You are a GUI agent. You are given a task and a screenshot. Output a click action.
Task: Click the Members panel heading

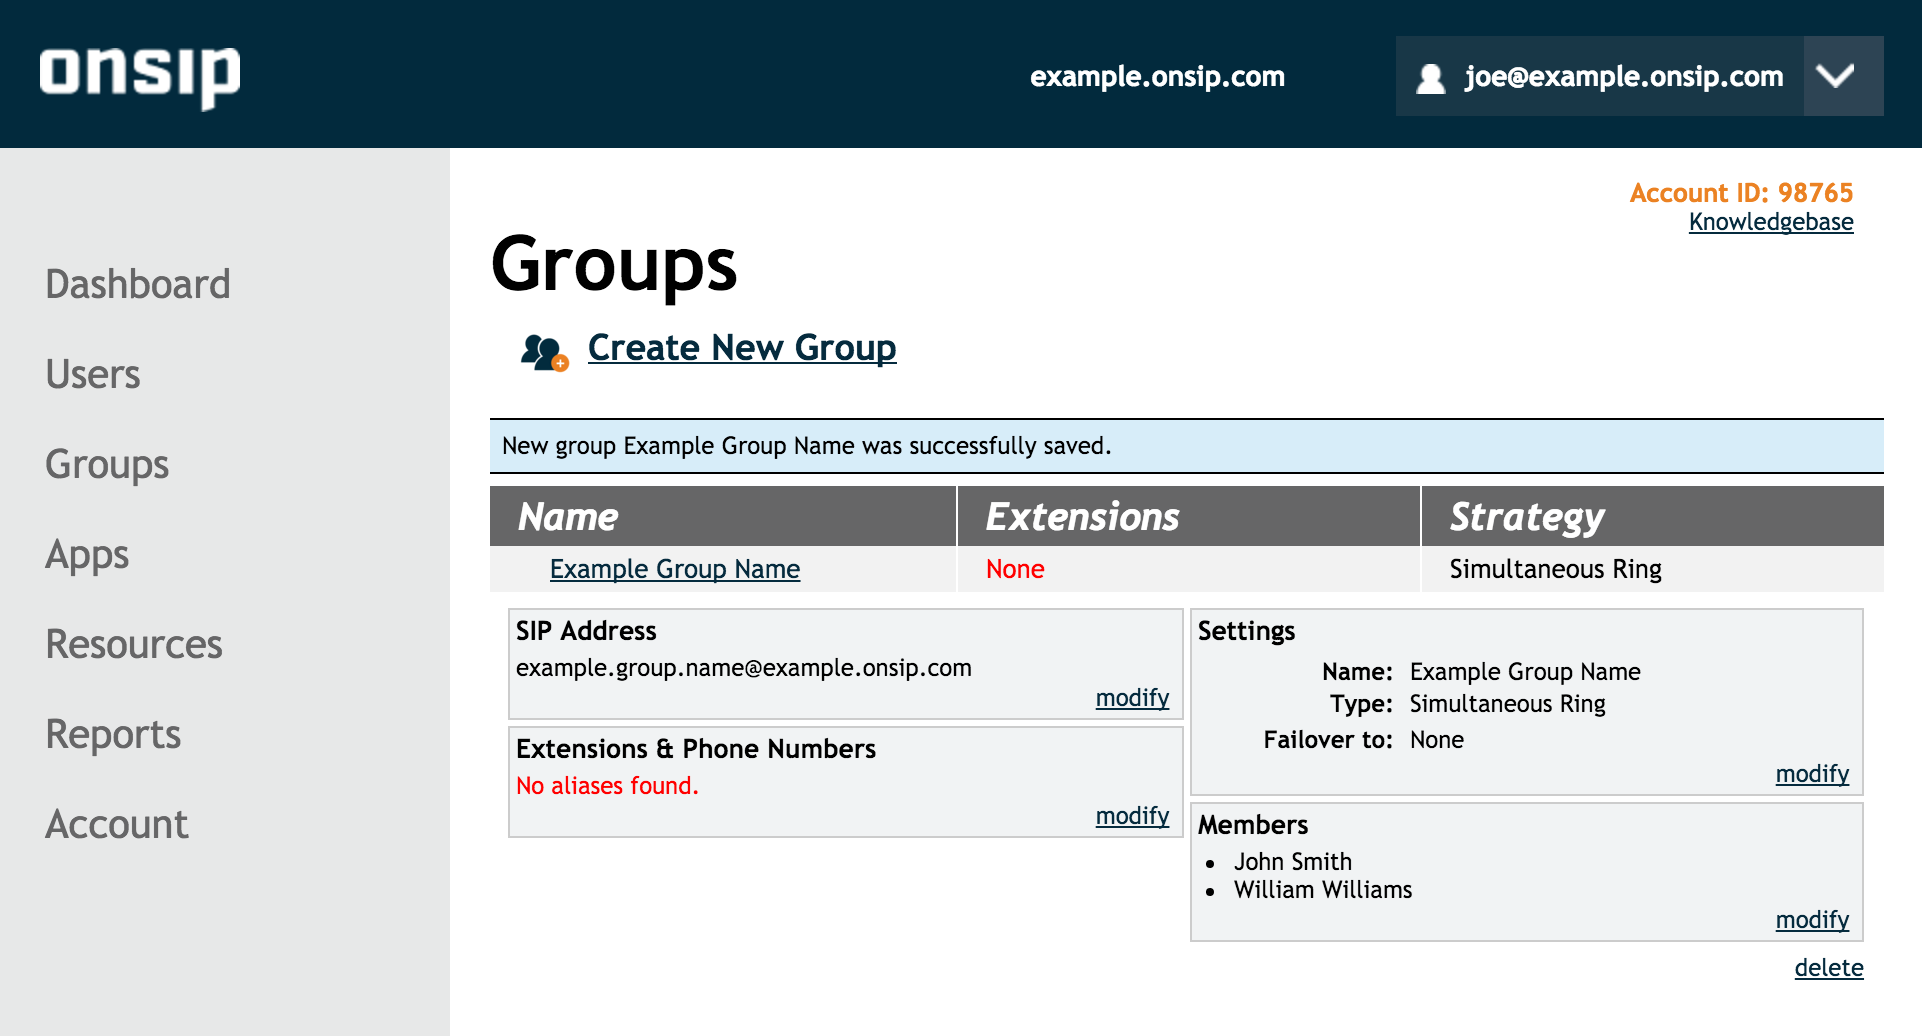click(1253, 825)
